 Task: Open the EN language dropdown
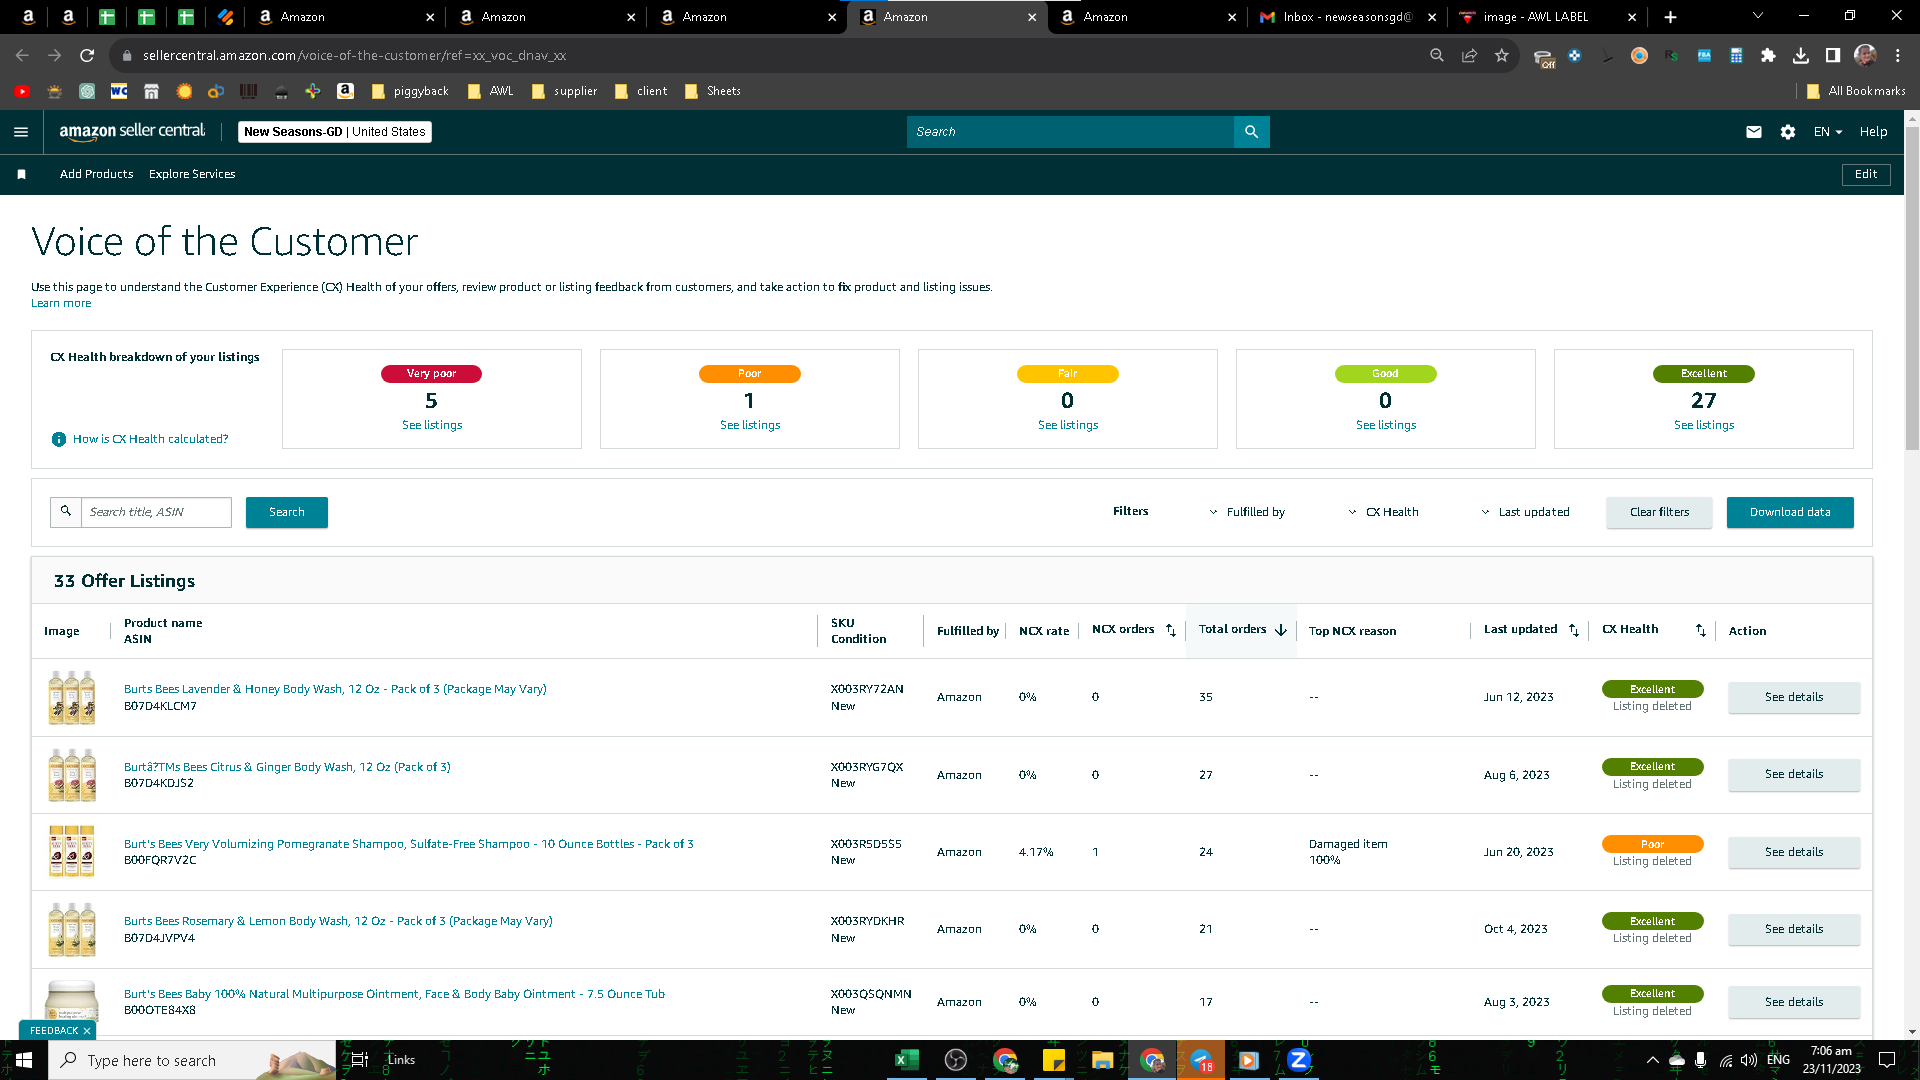coord(1828,132)
